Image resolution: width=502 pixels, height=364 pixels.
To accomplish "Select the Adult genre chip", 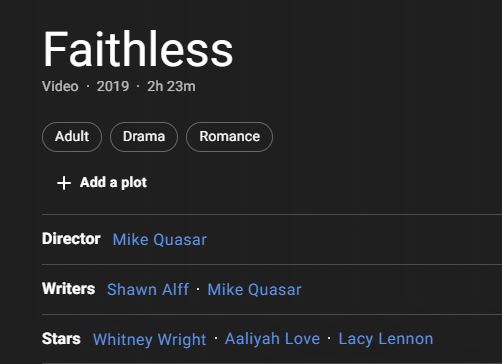I will coord(72,137).
